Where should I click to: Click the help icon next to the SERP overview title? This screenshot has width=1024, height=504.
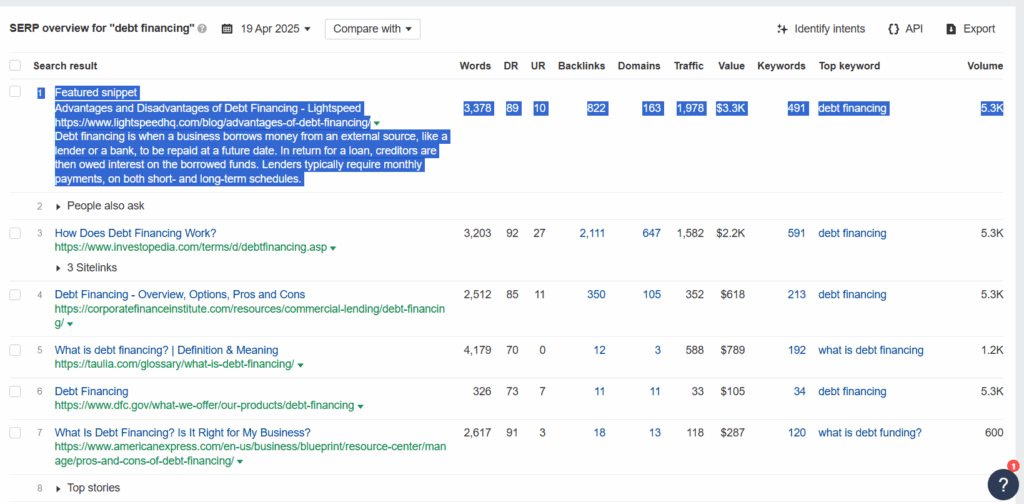[x=202, y=29]
